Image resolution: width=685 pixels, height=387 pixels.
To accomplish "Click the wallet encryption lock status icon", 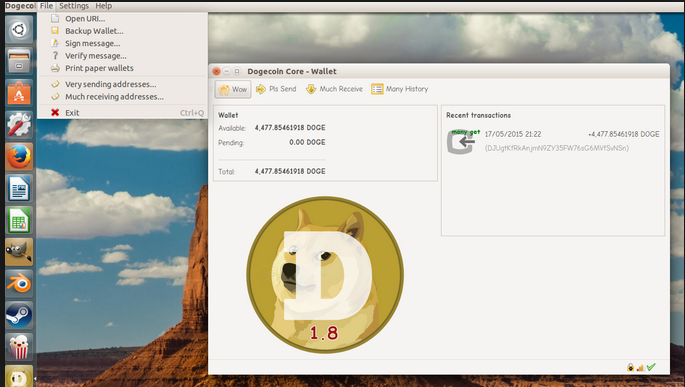I will [630, 367].
